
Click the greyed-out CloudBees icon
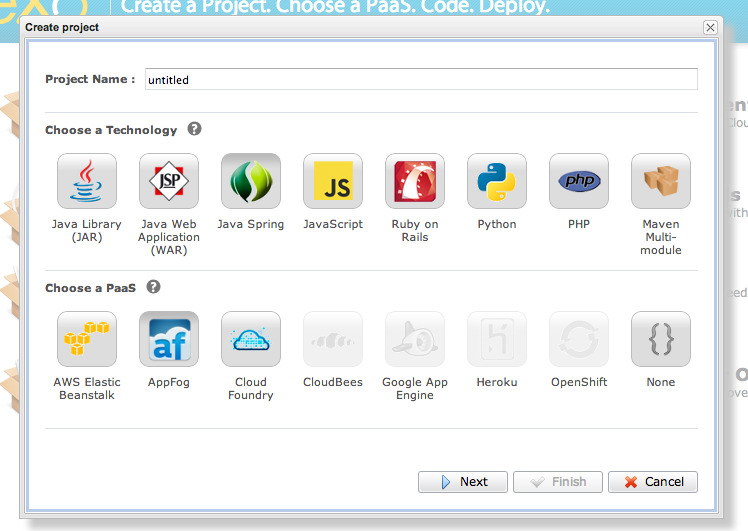[x=333, y=339]
